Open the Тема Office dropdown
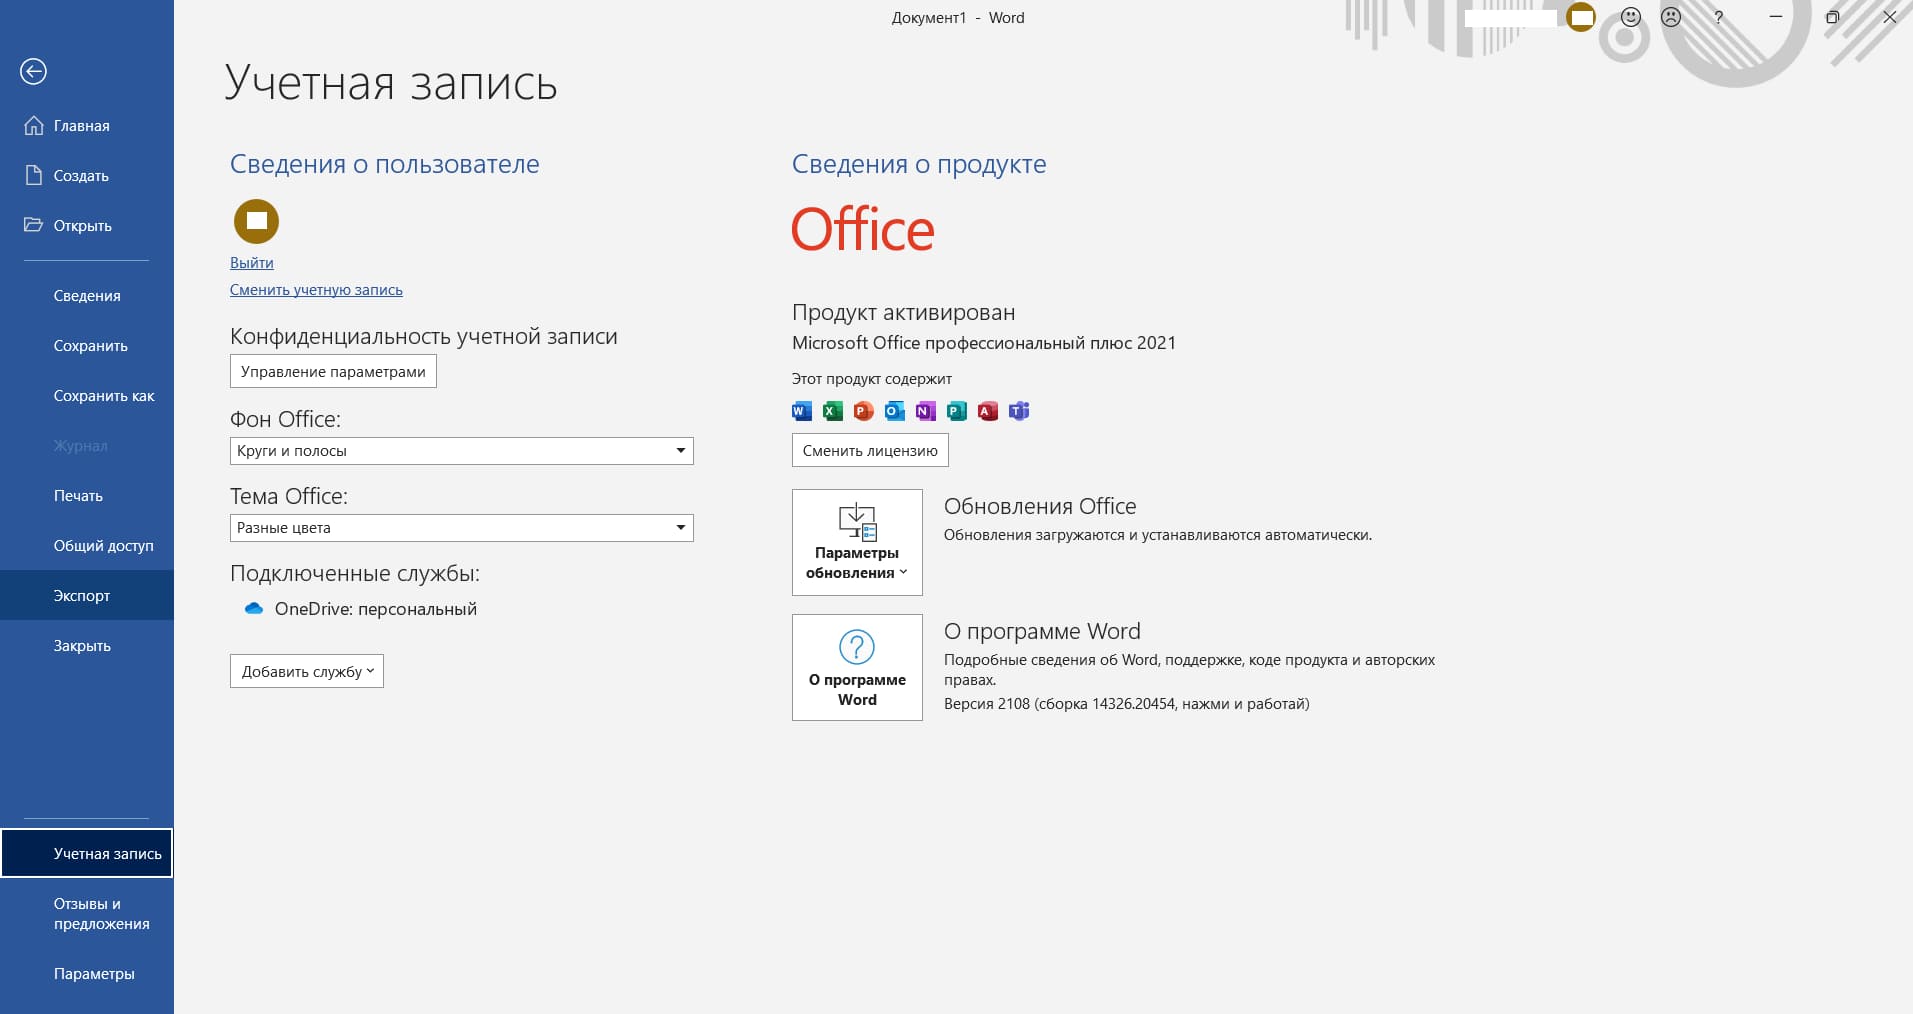The width and height of the screenshot is (1913, 1014). 462,528
